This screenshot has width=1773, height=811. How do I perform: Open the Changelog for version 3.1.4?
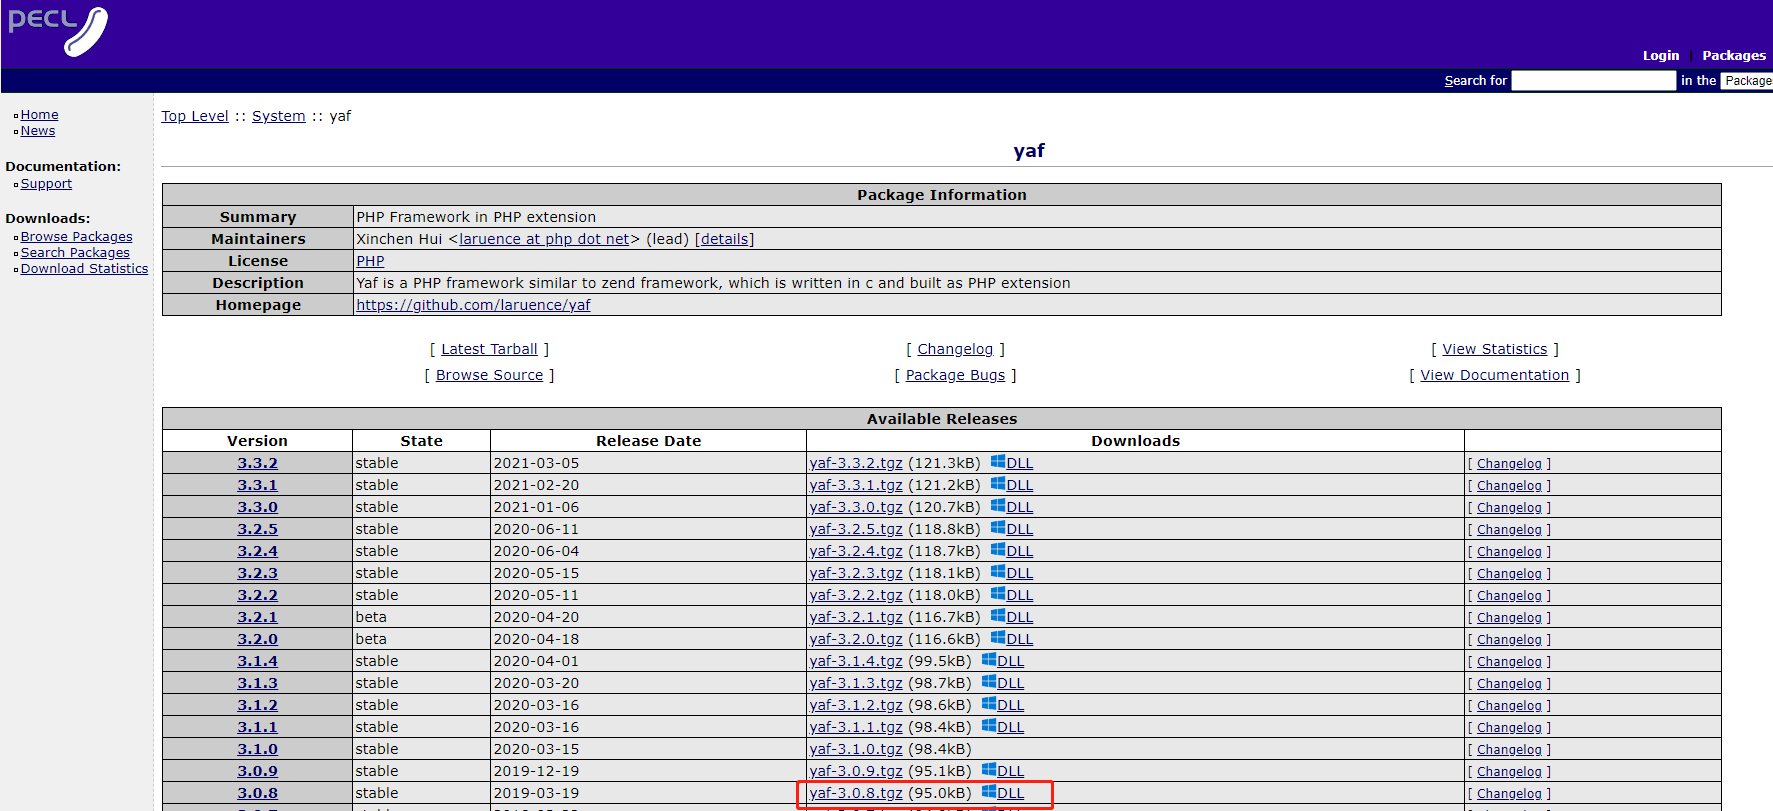point(1509,662)
